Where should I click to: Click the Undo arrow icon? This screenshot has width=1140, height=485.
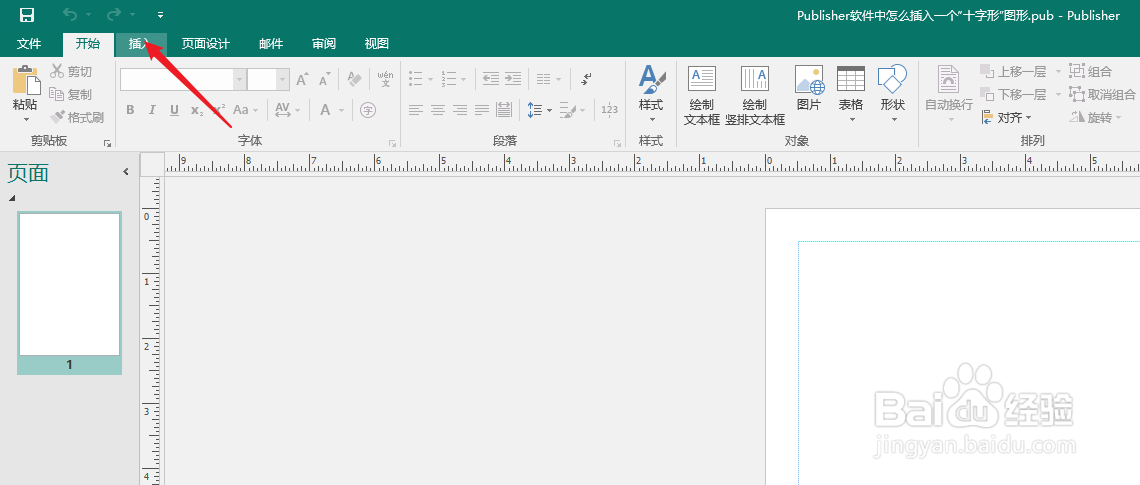(70, 15)
